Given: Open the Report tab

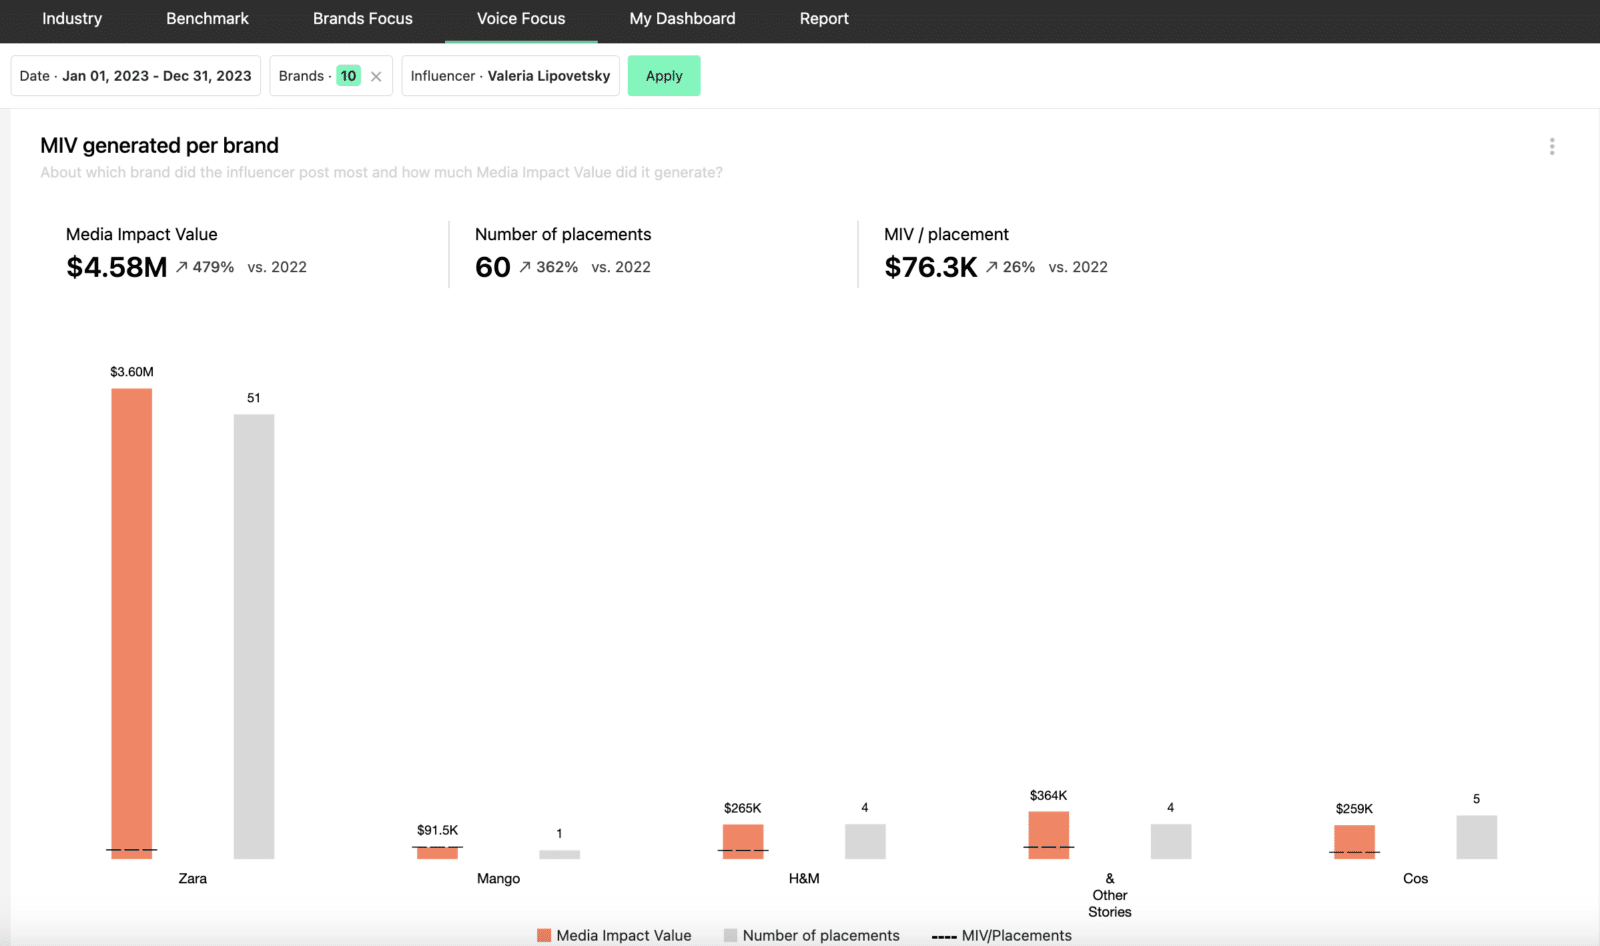Looking at the screenshot, I should click(x=824, y=19).
